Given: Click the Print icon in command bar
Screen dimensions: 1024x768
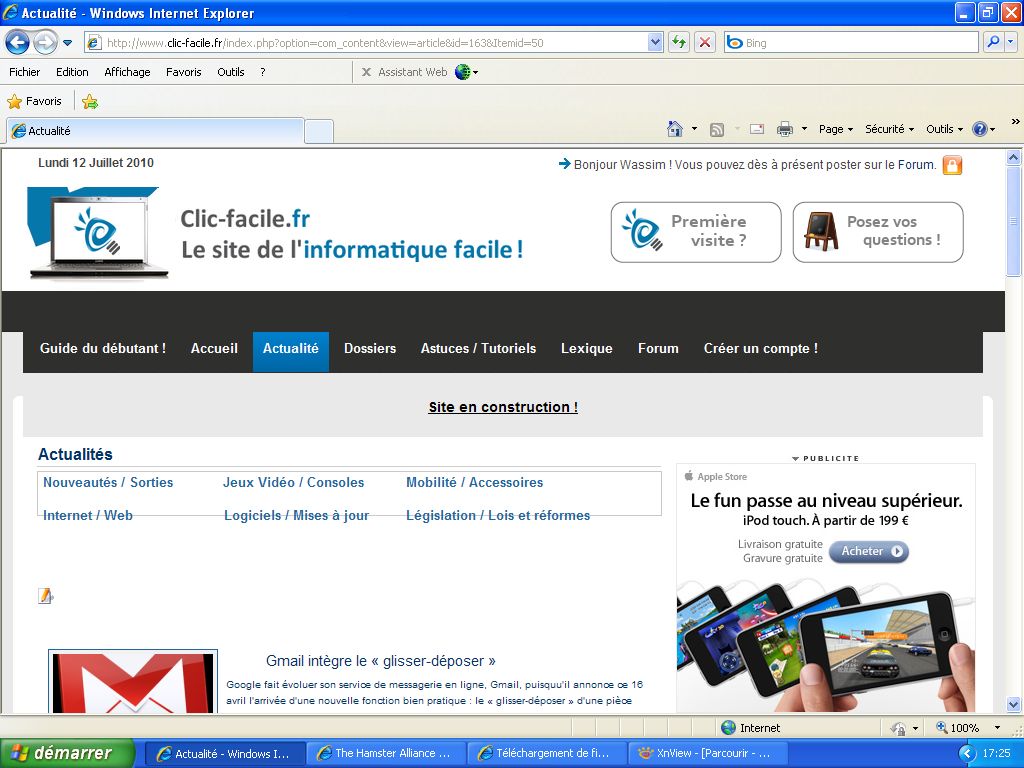Looking at the screenshot, I should pos(785,129).
